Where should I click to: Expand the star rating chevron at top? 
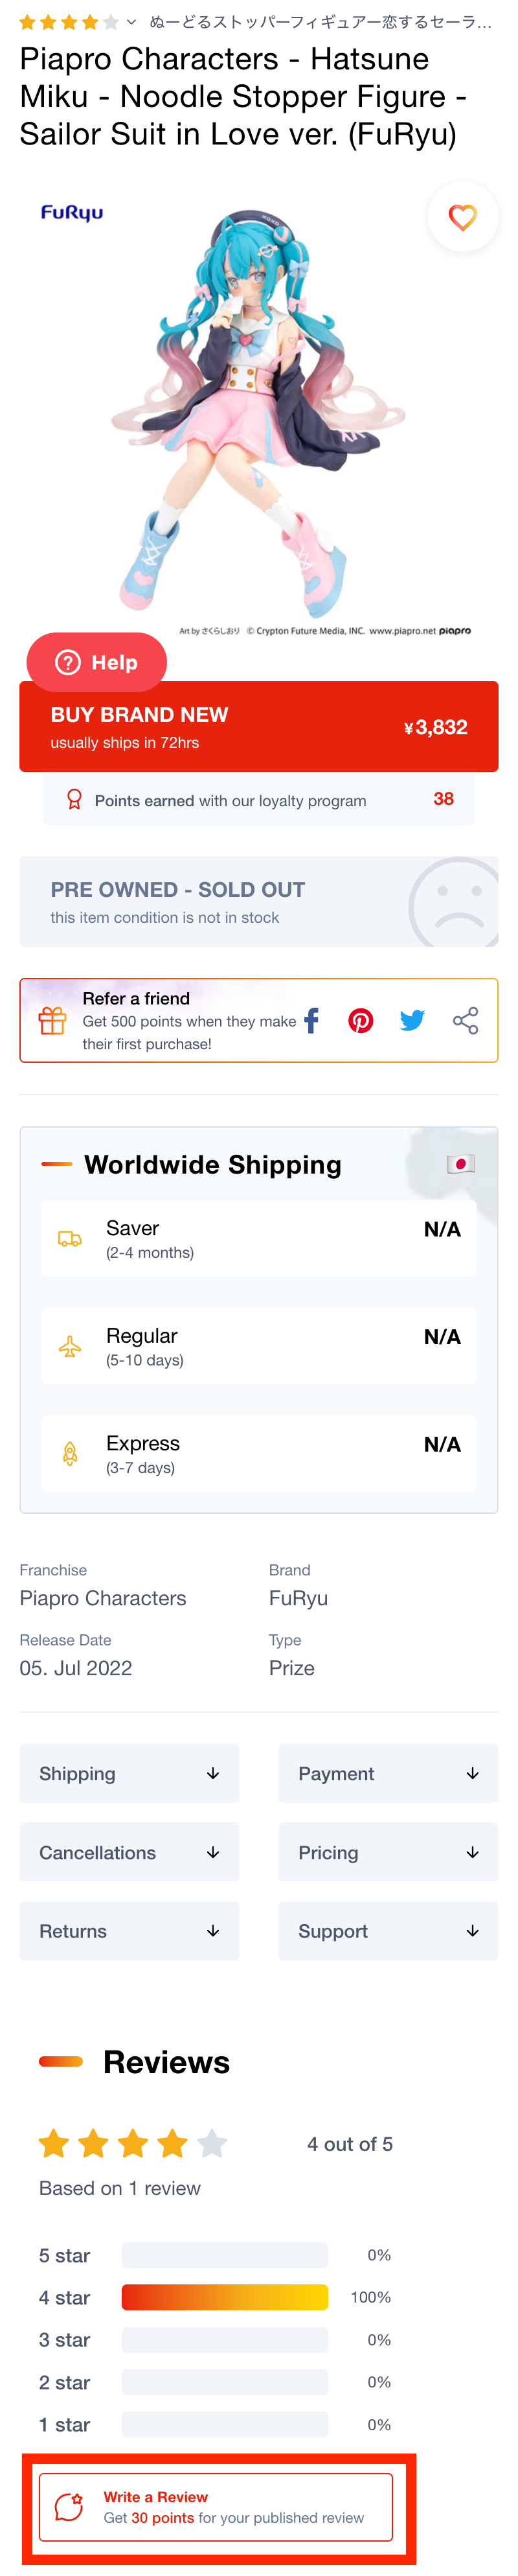pyautogui.click(x=131, y=22)
